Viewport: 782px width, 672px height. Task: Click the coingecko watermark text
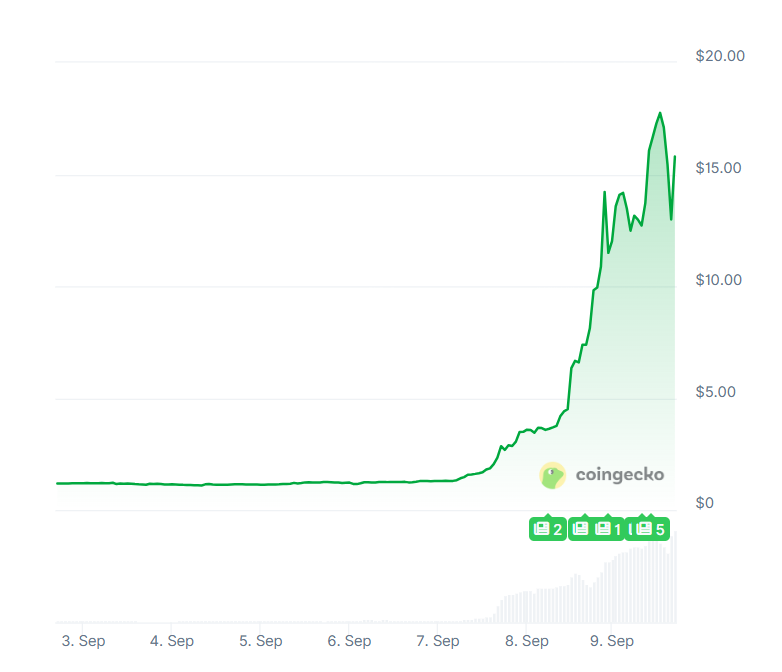click(x=619, y=475)
